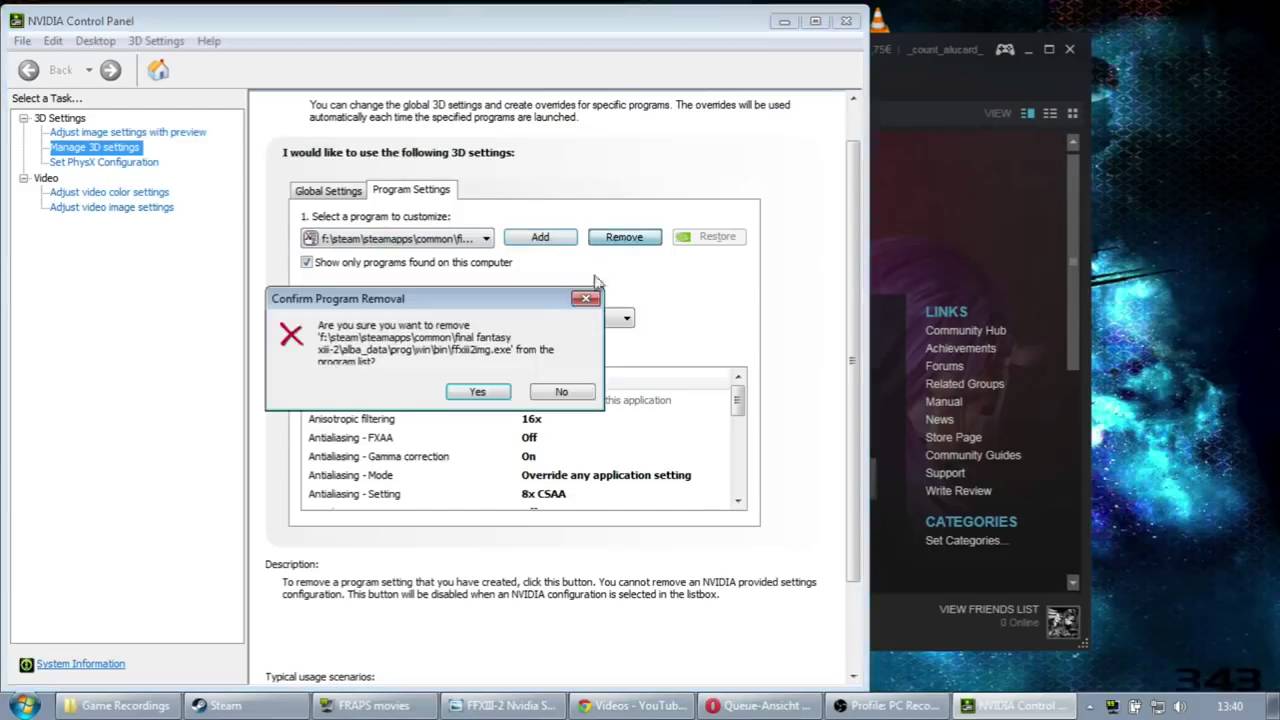Image resolution: width=1280 pixels, height=720 pixels.
Task: Click the System Information icon
Action: coord(26,665)
